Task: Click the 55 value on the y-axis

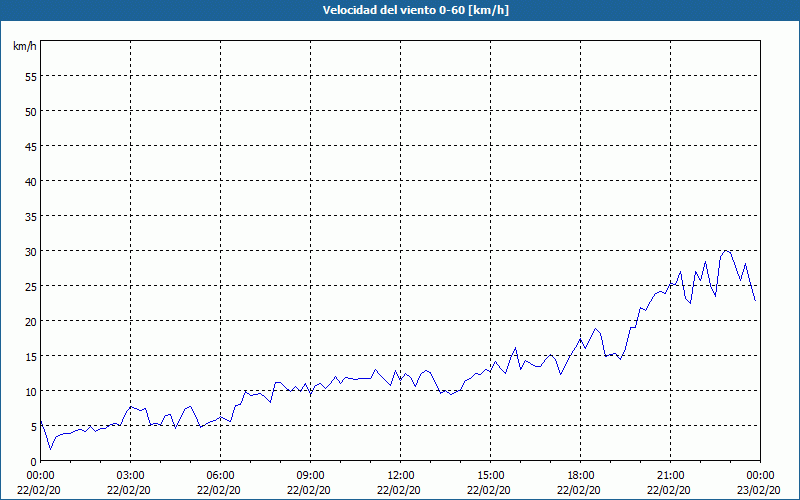Action: coord(31,77)
